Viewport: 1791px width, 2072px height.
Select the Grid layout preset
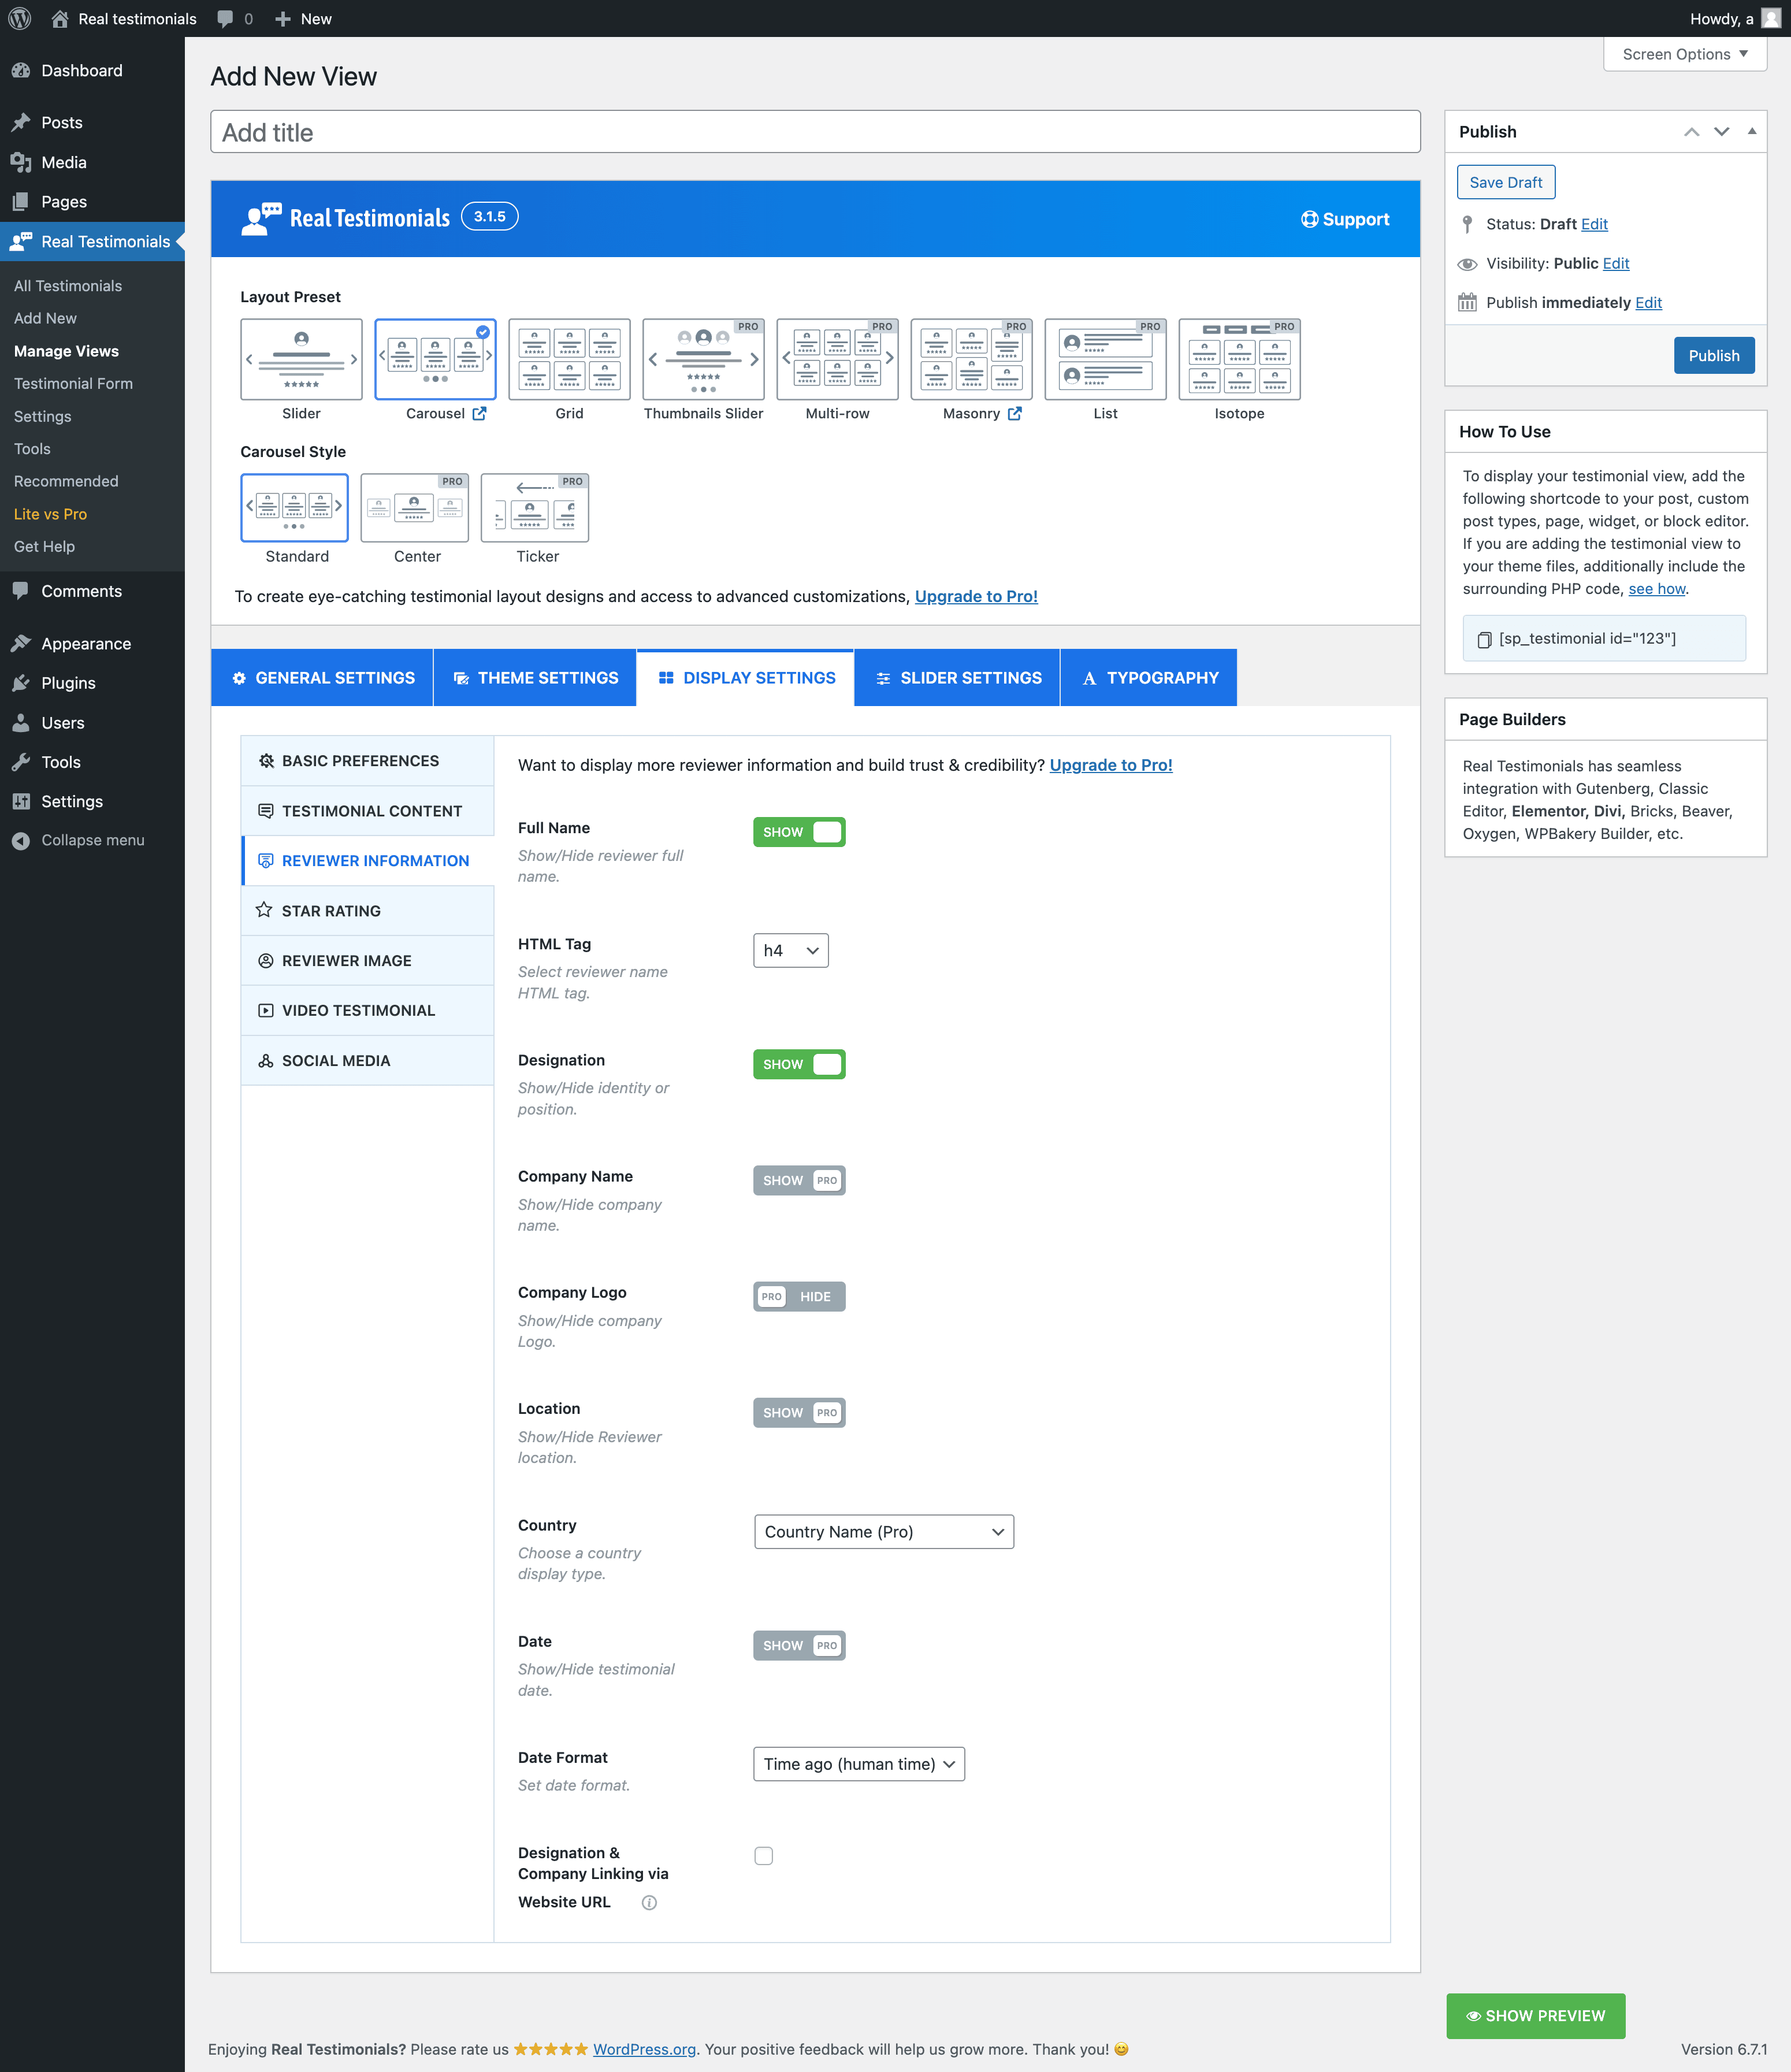point(569,359)
